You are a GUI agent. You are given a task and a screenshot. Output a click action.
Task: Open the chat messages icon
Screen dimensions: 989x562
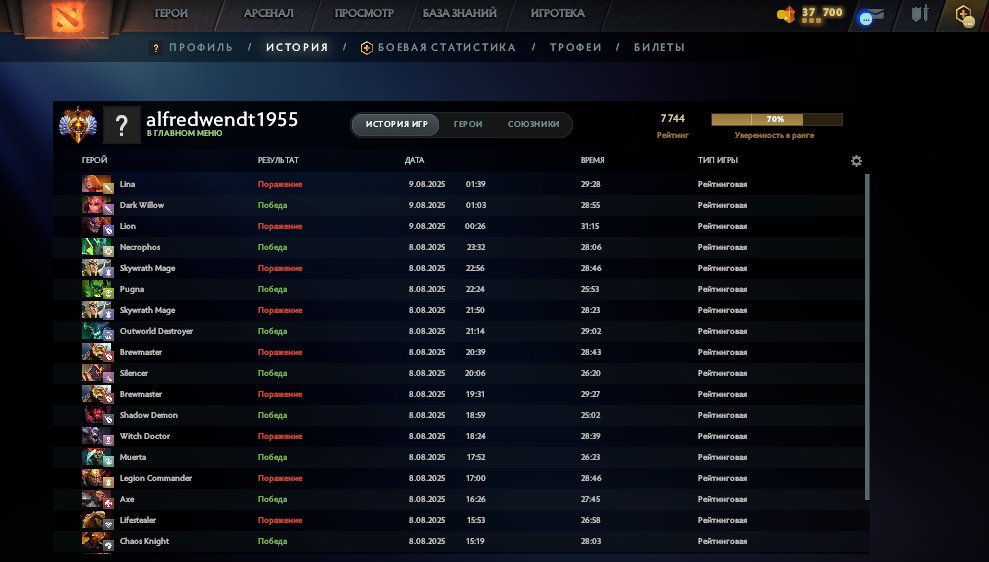(871, 16)
